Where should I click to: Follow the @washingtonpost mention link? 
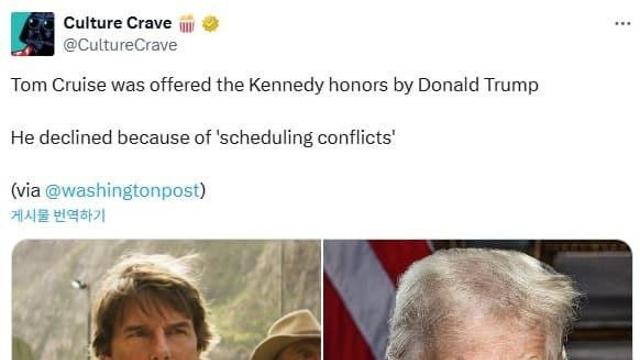pyautogui.click(x=122, y=191)
